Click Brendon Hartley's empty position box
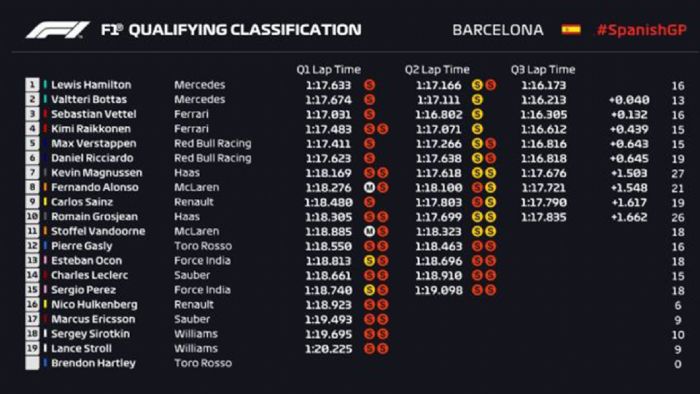The height and width of the screenshot is (394, 700). coord(32,363)
